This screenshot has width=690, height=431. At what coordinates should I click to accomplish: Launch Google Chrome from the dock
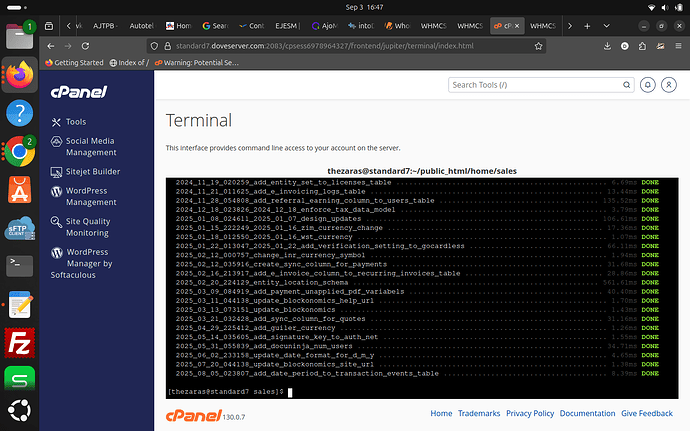point(19,151)
